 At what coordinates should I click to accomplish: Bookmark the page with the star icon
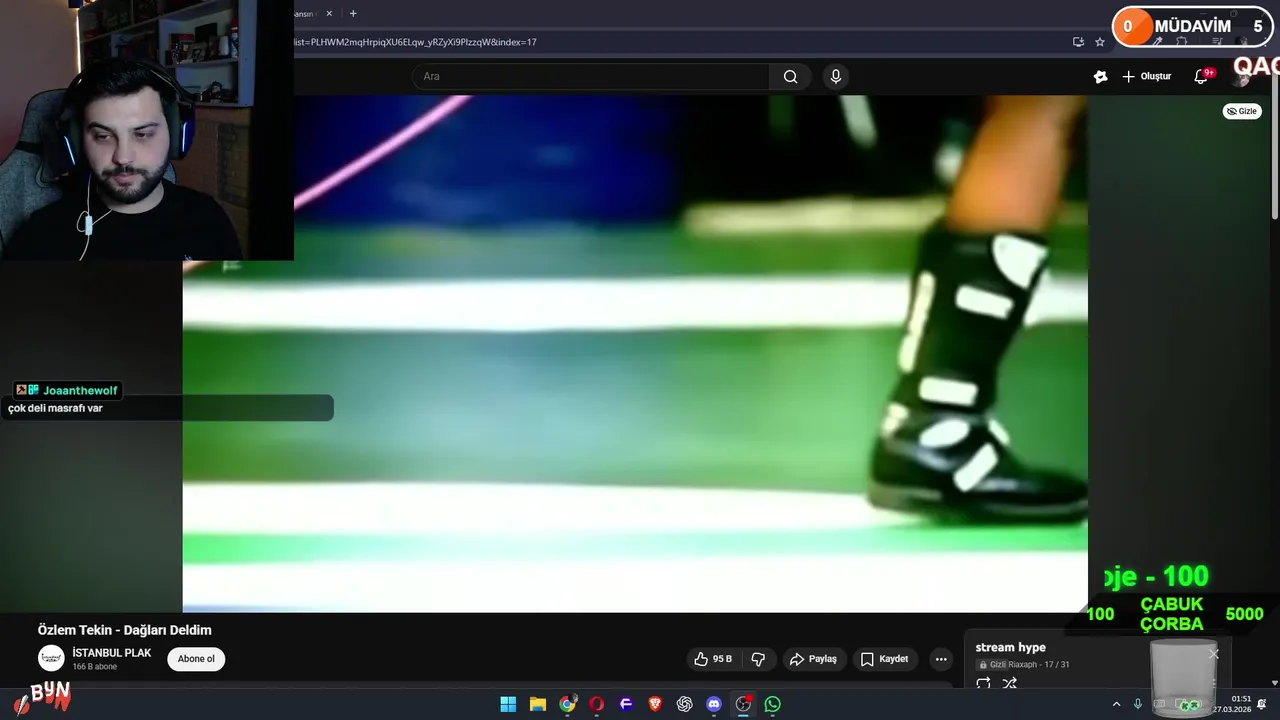pyautogui.click(x=1100, y=42)
